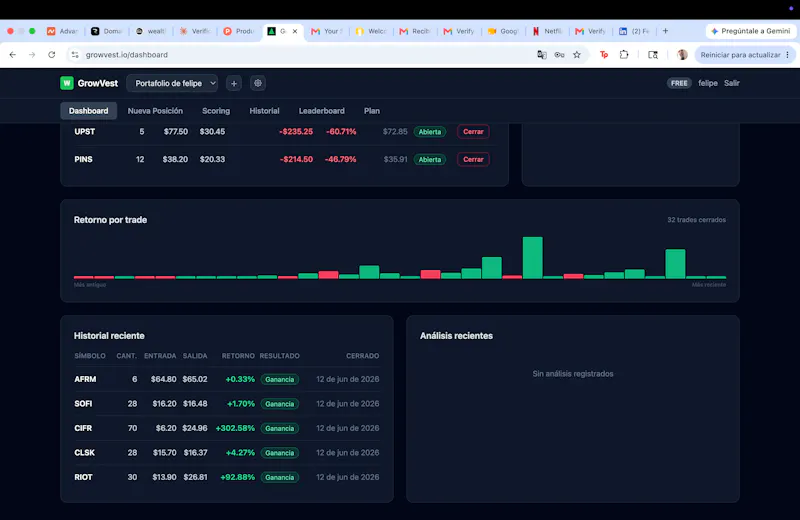The height and width of the screenshot is (520, 800).
Task: Click the Sin análisis registrados text
Action: (573, 374)
